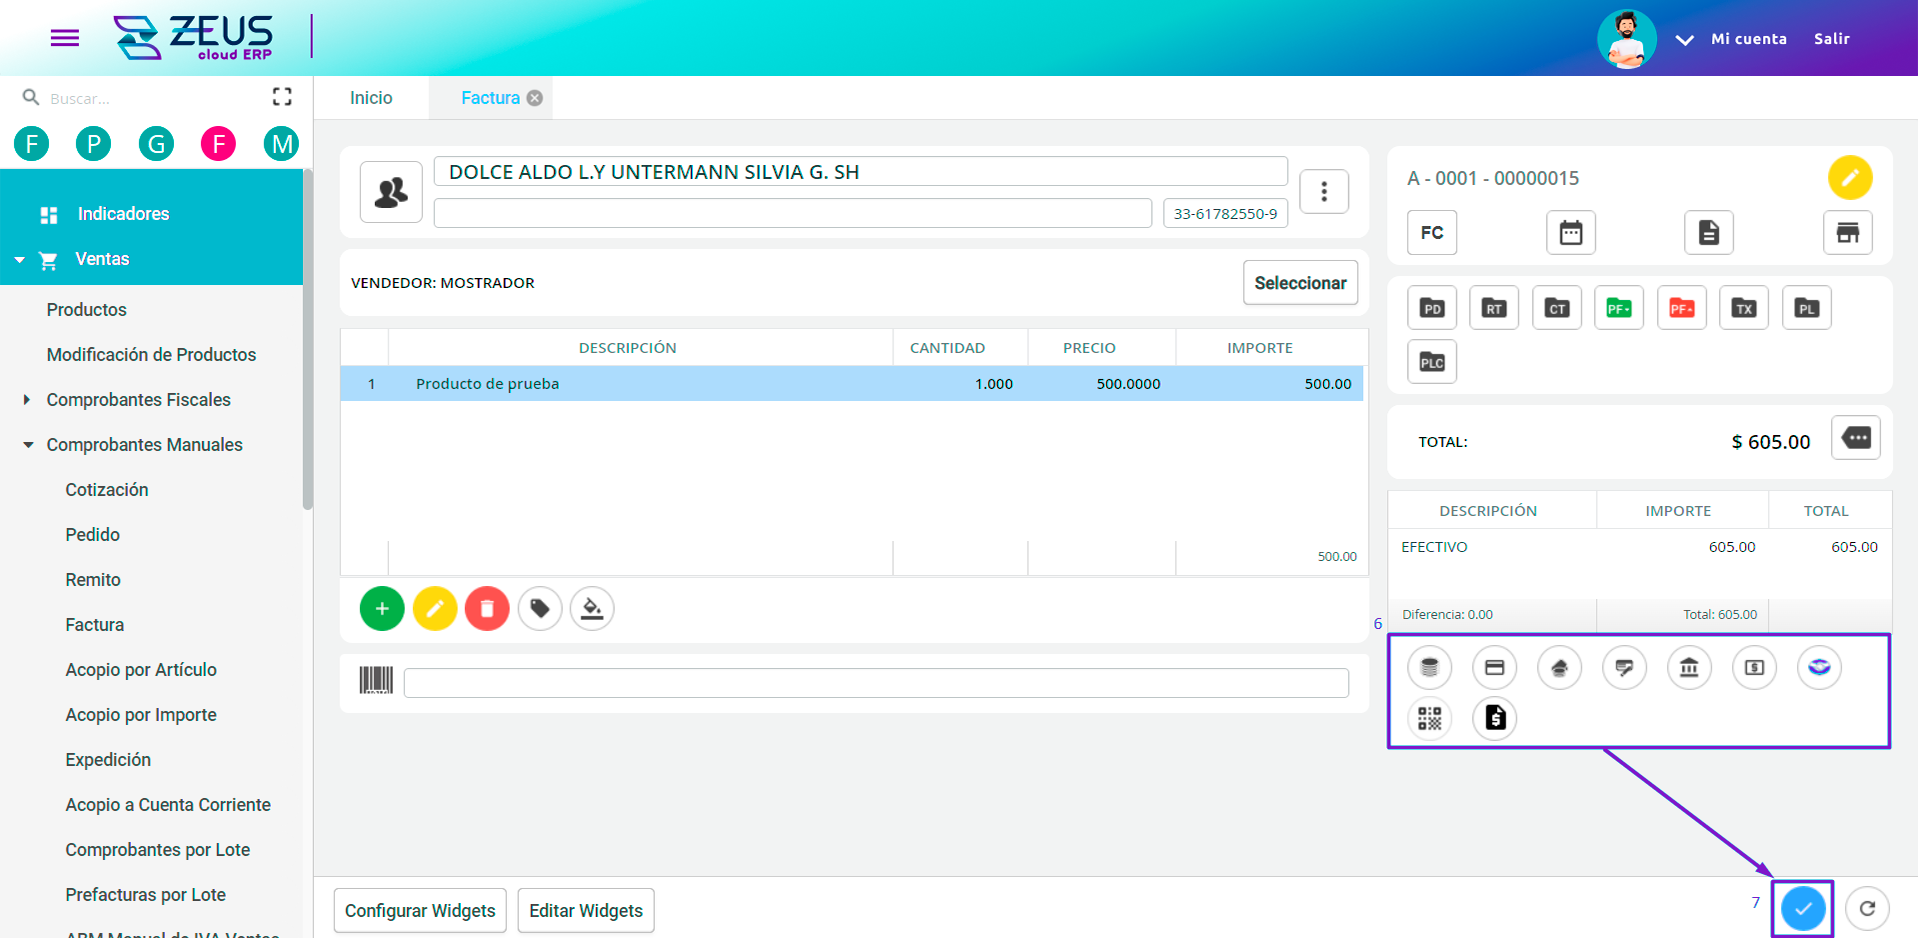Select the cash (coins) payment method icon
This screenshot has height=938, width=1918.
click(x=1429, y=667)
